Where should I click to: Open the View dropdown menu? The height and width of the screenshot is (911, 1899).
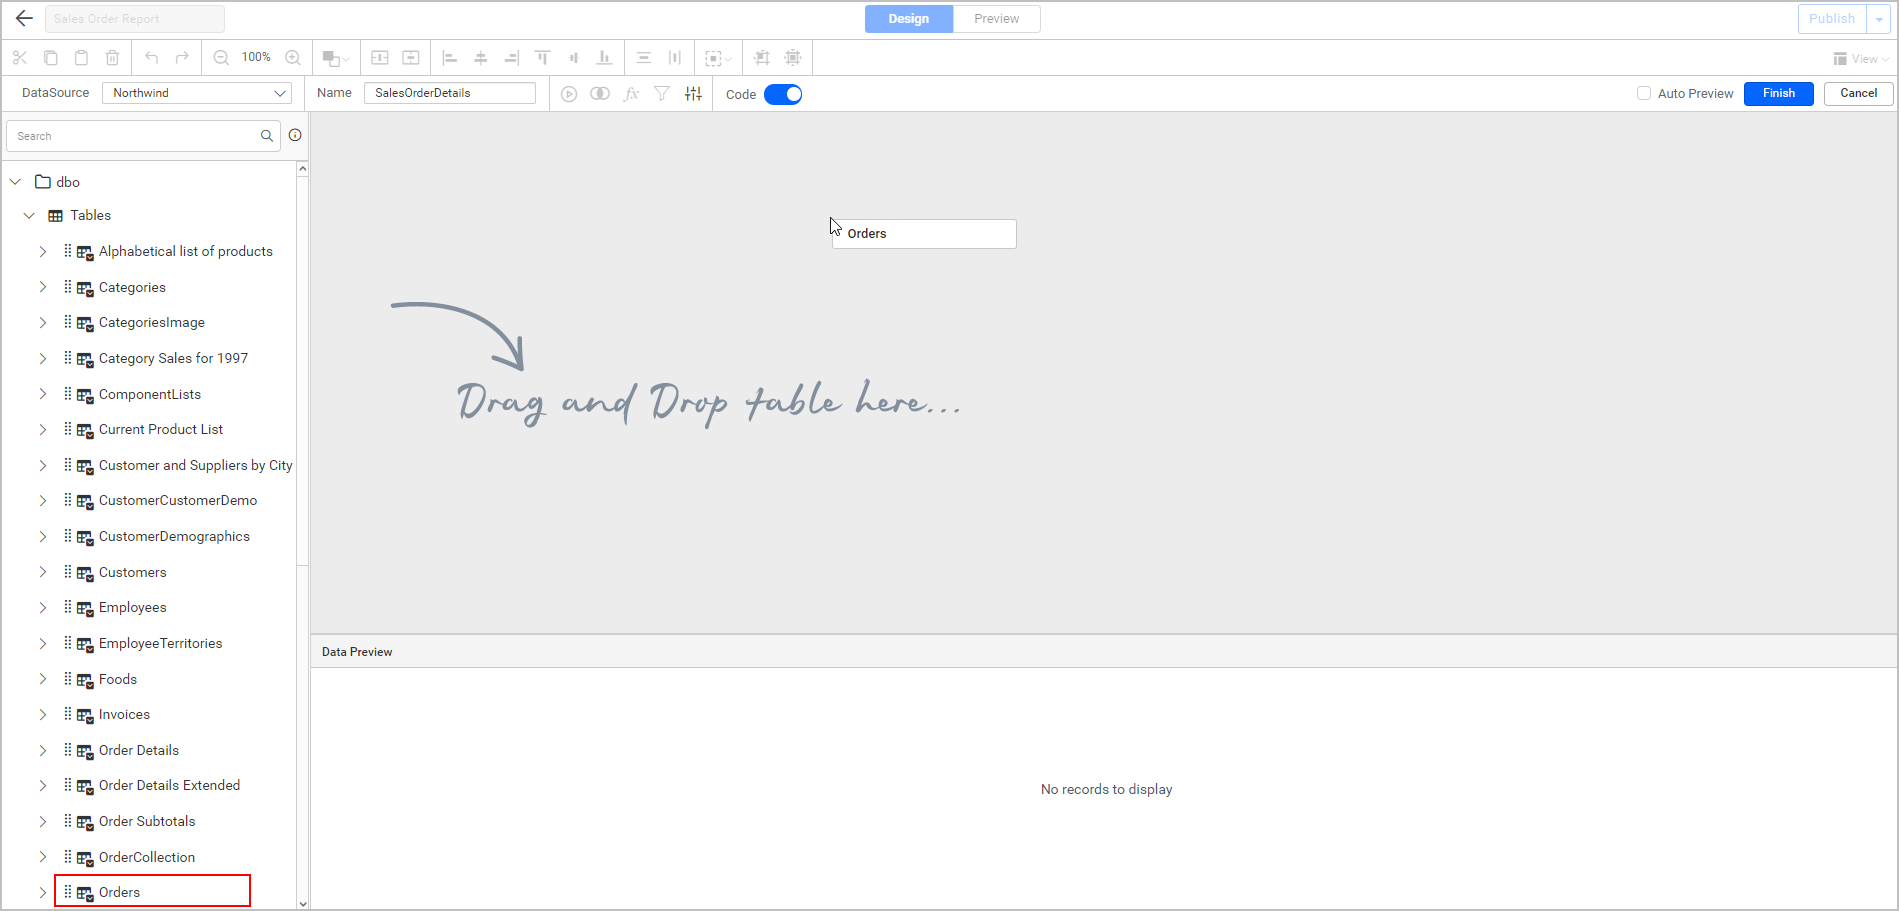[1861, 59]
